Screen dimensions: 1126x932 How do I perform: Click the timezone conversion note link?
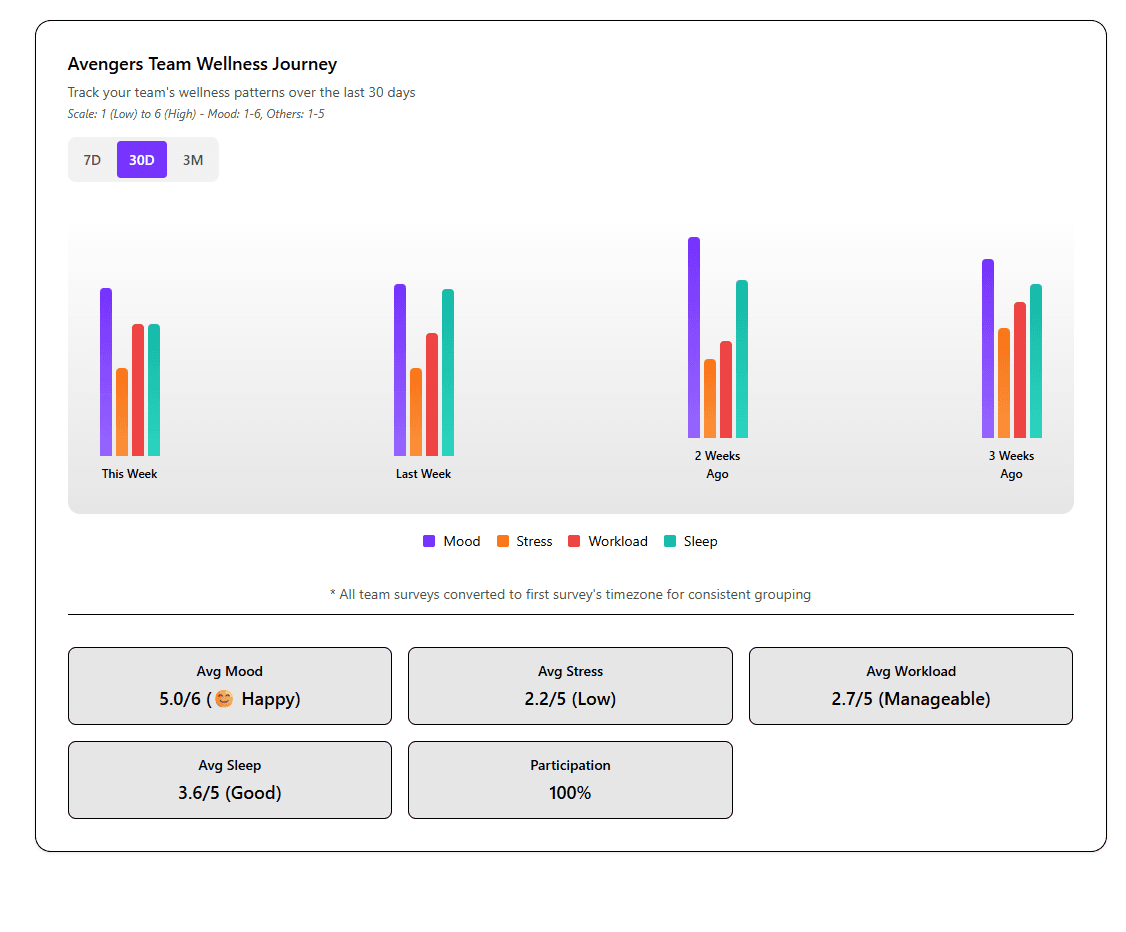[570, 594]
